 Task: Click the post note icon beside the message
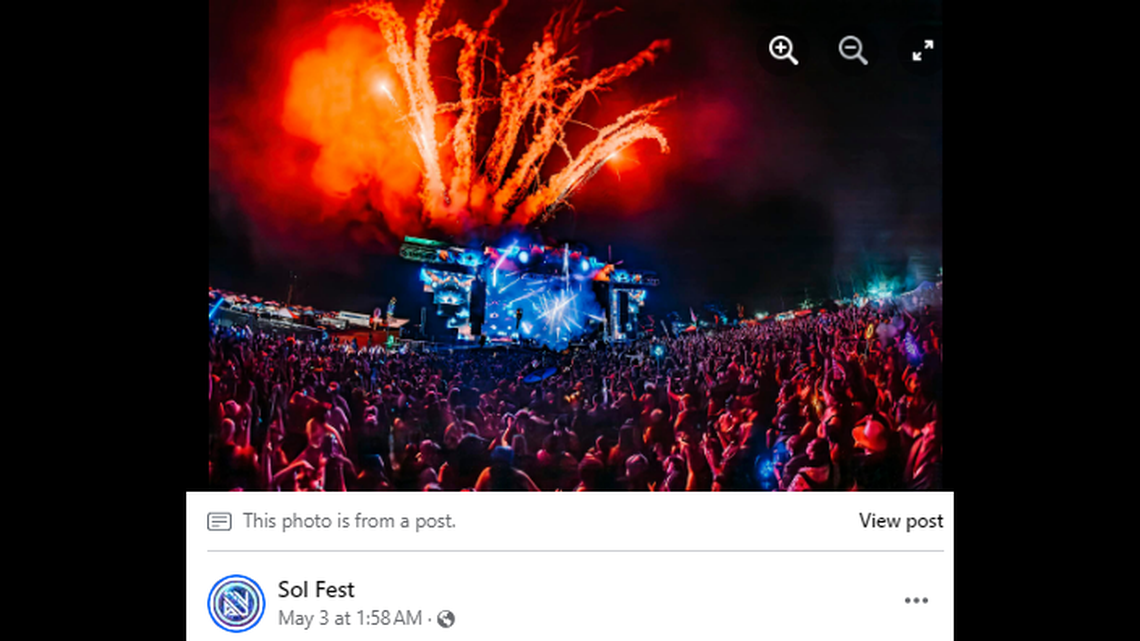(x=221, y=520)
